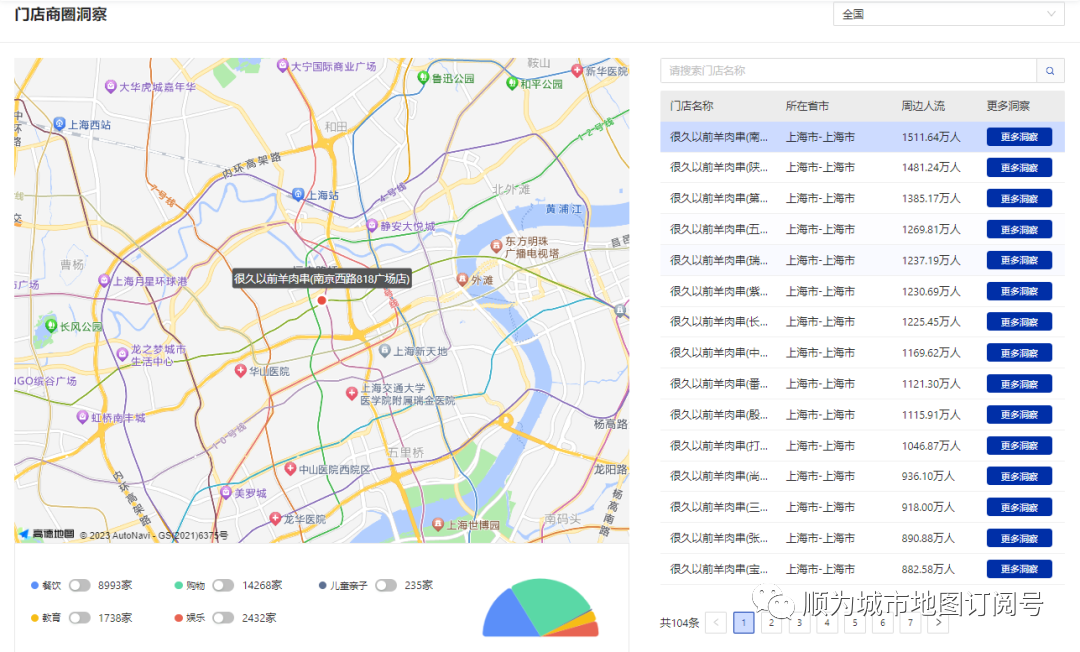Click the 大宁国际商业广场 map marker
This screenshot has height=652, width=1080.
[x=282, y=65]
